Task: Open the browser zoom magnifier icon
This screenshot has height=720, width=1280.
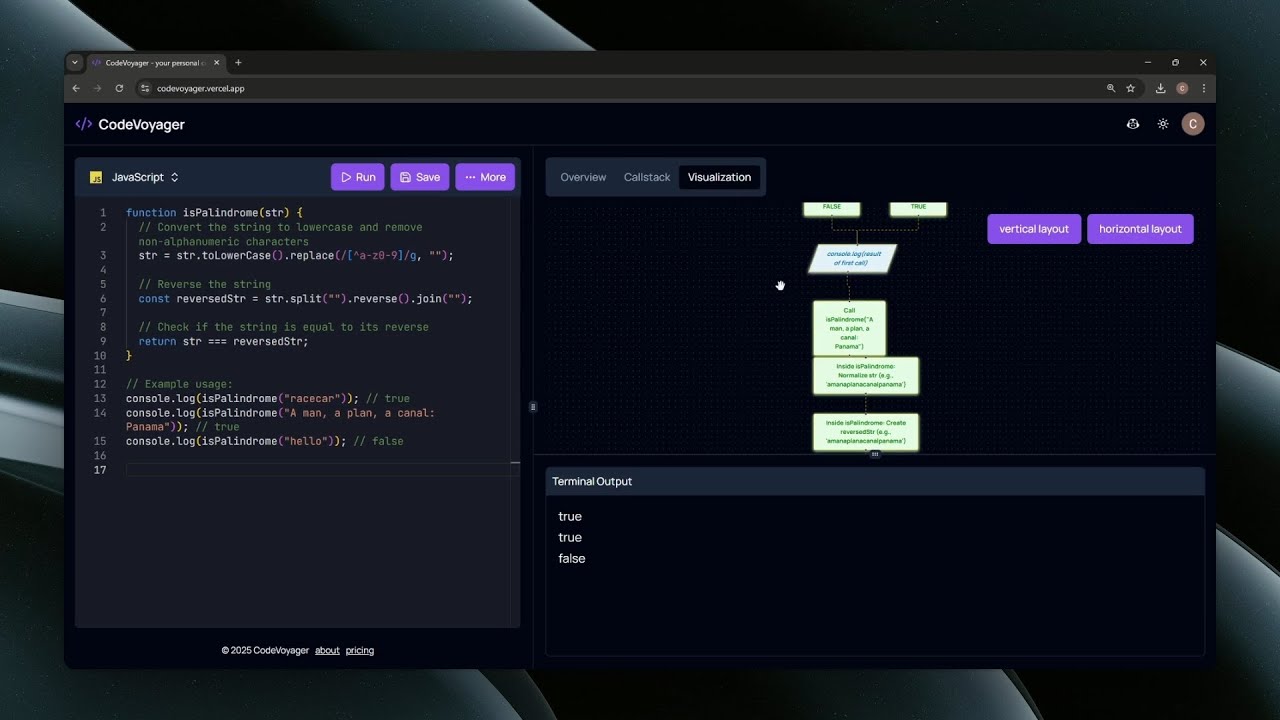Action: [1110, 88]
